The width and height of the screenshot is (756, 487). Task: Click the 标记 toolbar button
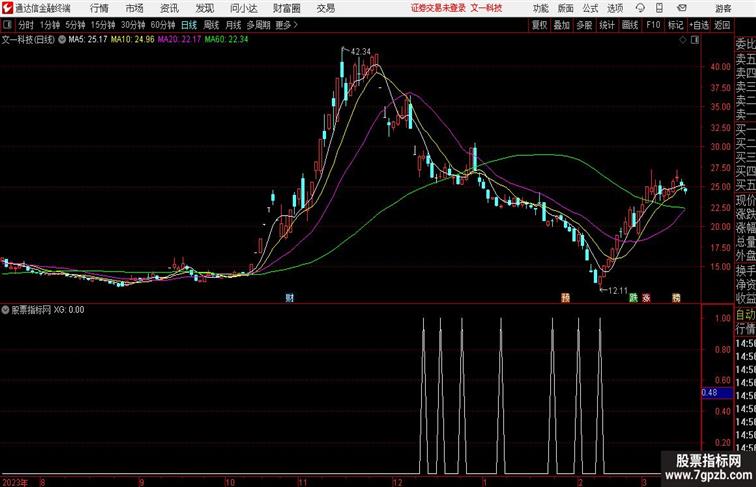(x=675, y=25)
